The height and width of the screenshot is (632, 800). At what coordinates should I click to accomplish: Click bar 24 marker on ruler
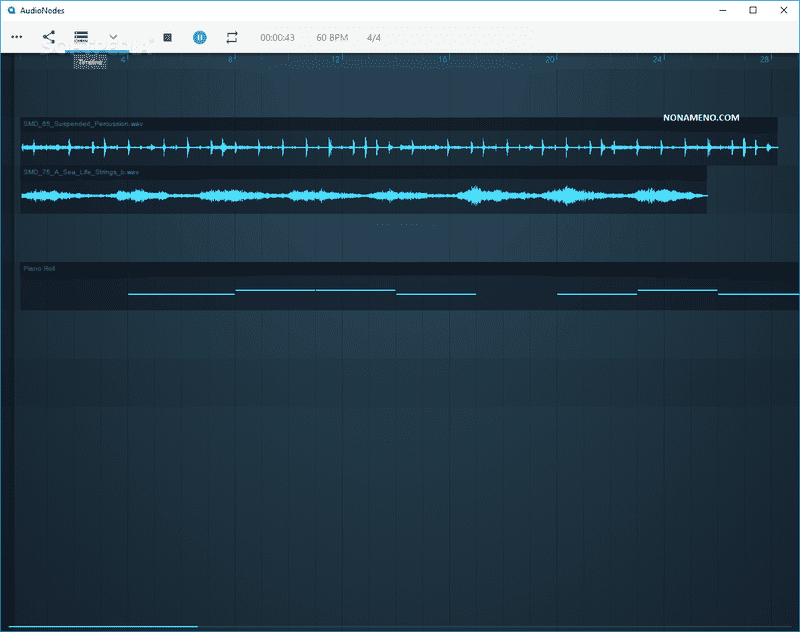657,61
